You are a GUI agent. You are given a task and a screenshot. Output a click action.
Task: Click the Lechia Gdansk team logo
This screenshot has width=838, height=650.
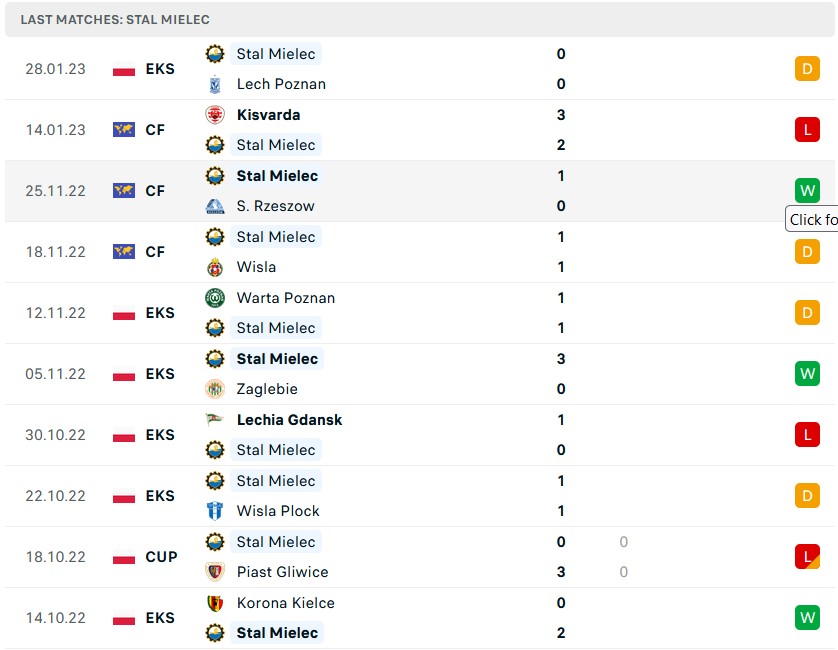click(215, 420)
